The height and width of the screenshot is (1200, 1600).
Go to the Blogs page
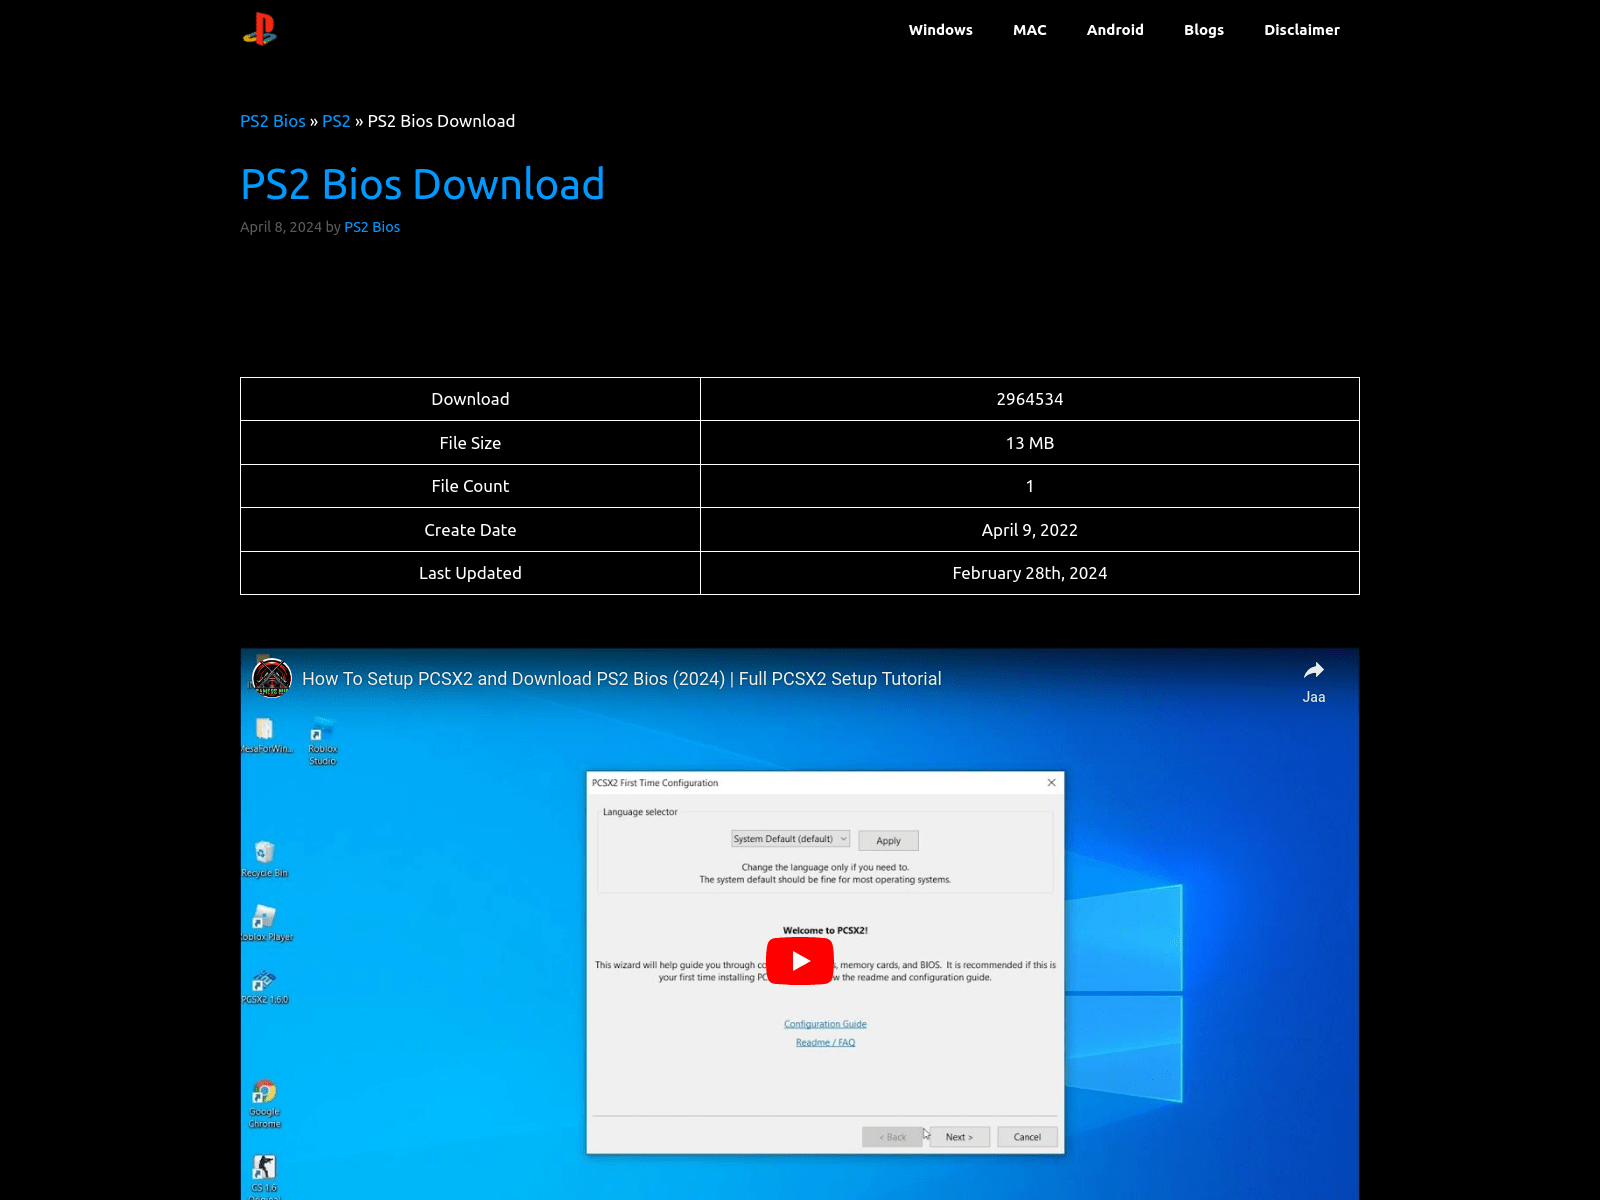[x=1204, y=30]
